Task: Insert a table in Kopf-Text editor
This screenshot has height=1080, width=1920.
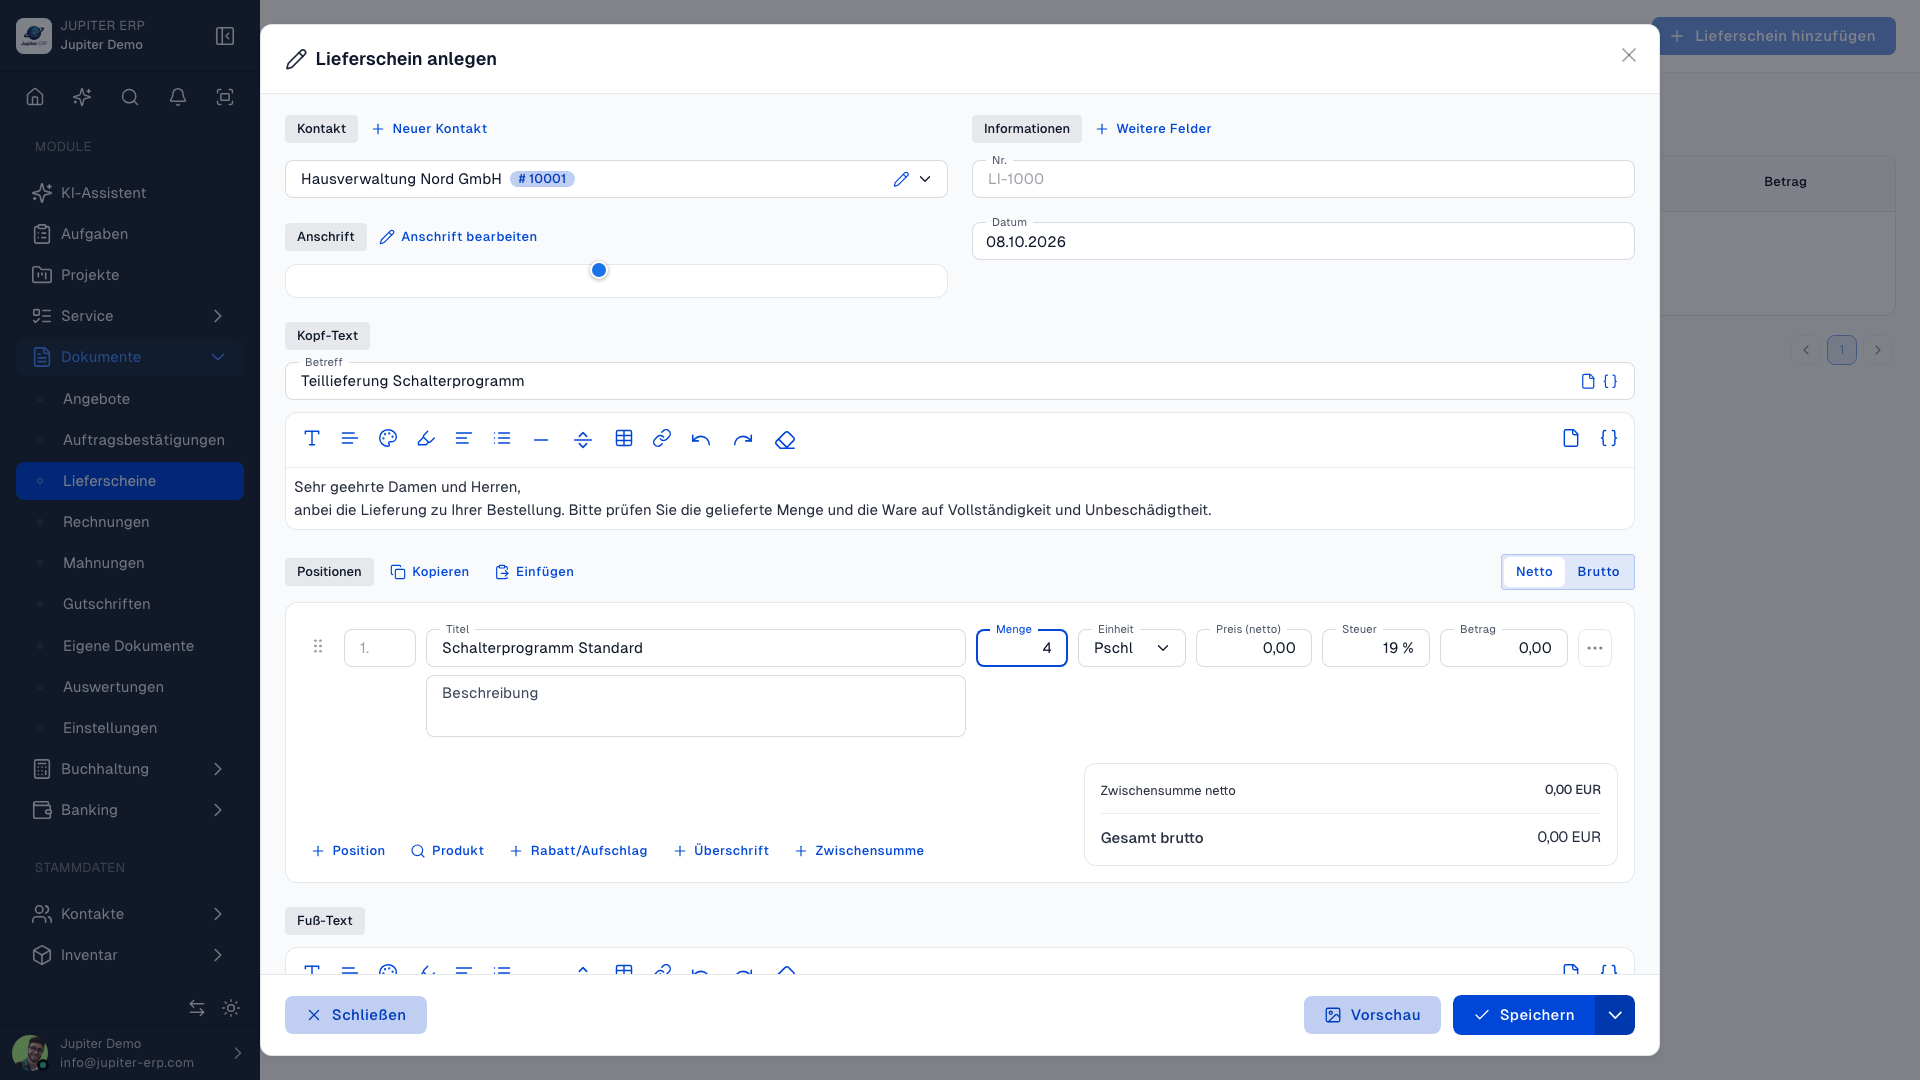Action: 624,439
